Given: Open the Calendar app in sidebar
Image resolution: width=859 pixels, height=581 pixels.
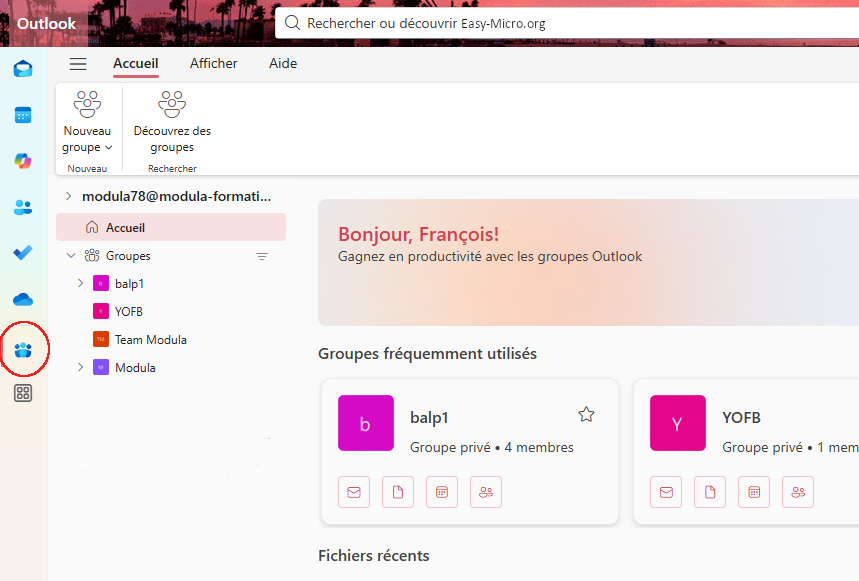Looking at the screenshot, I should [23, 115].
